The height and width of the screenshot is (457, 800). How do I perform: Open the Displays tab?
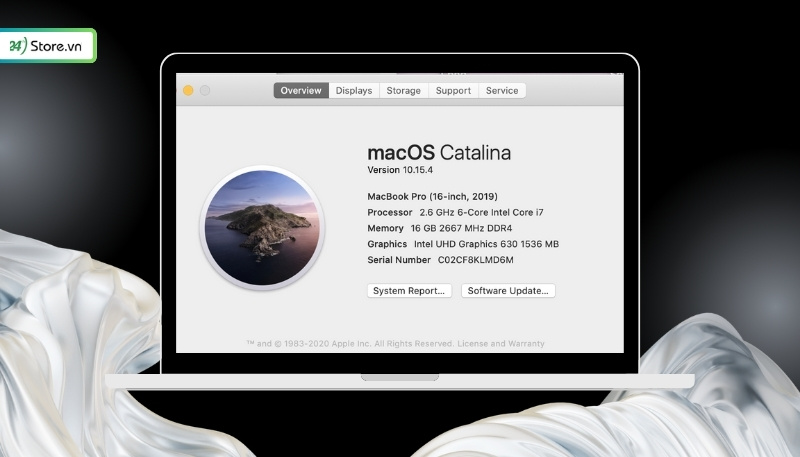[354, 90]
